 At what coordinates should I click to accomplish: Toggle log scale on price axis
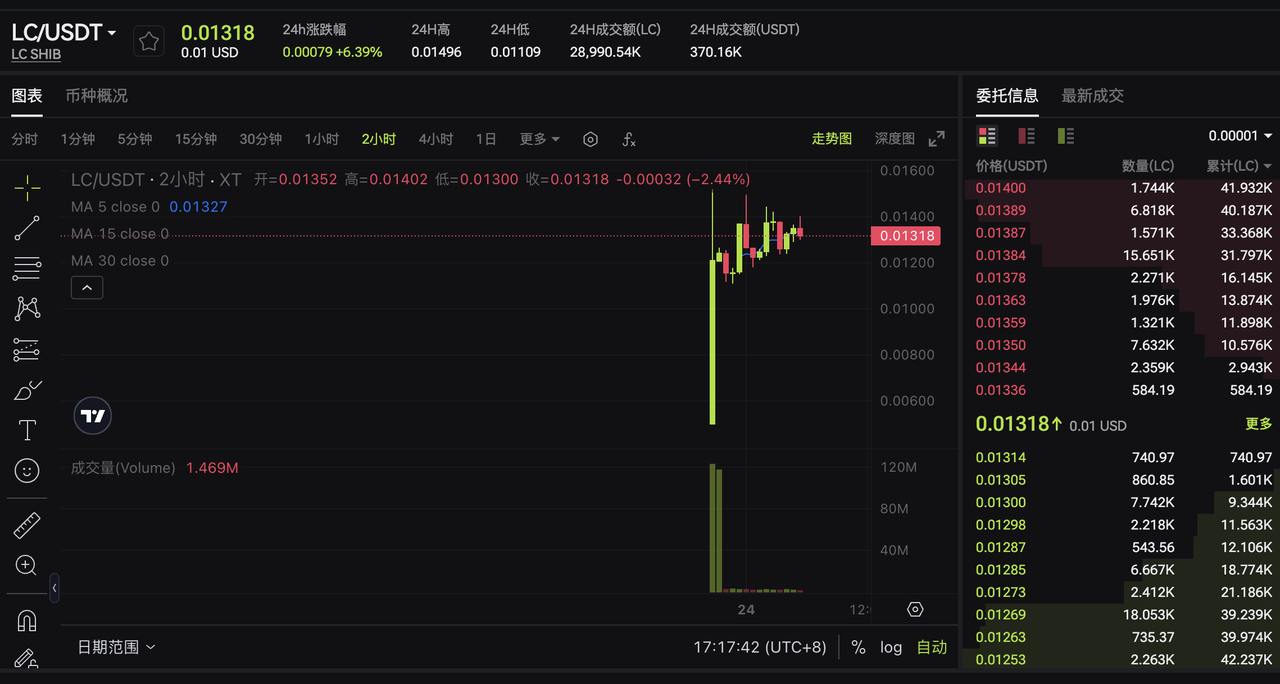[x=891, y=647]
